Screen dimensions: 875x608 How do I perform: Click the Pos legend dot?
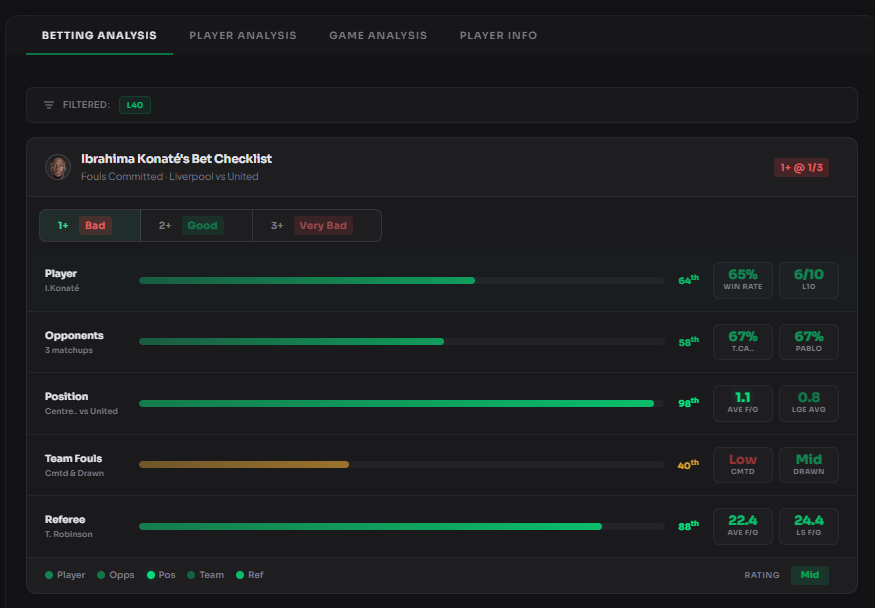coord(151,575)
